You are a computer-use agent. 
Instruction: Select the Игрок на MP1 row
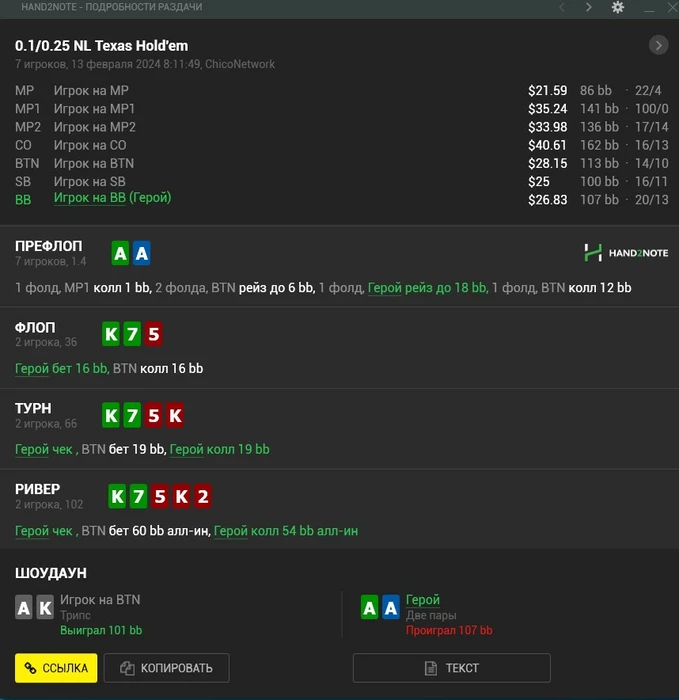[x=342, y=109]
